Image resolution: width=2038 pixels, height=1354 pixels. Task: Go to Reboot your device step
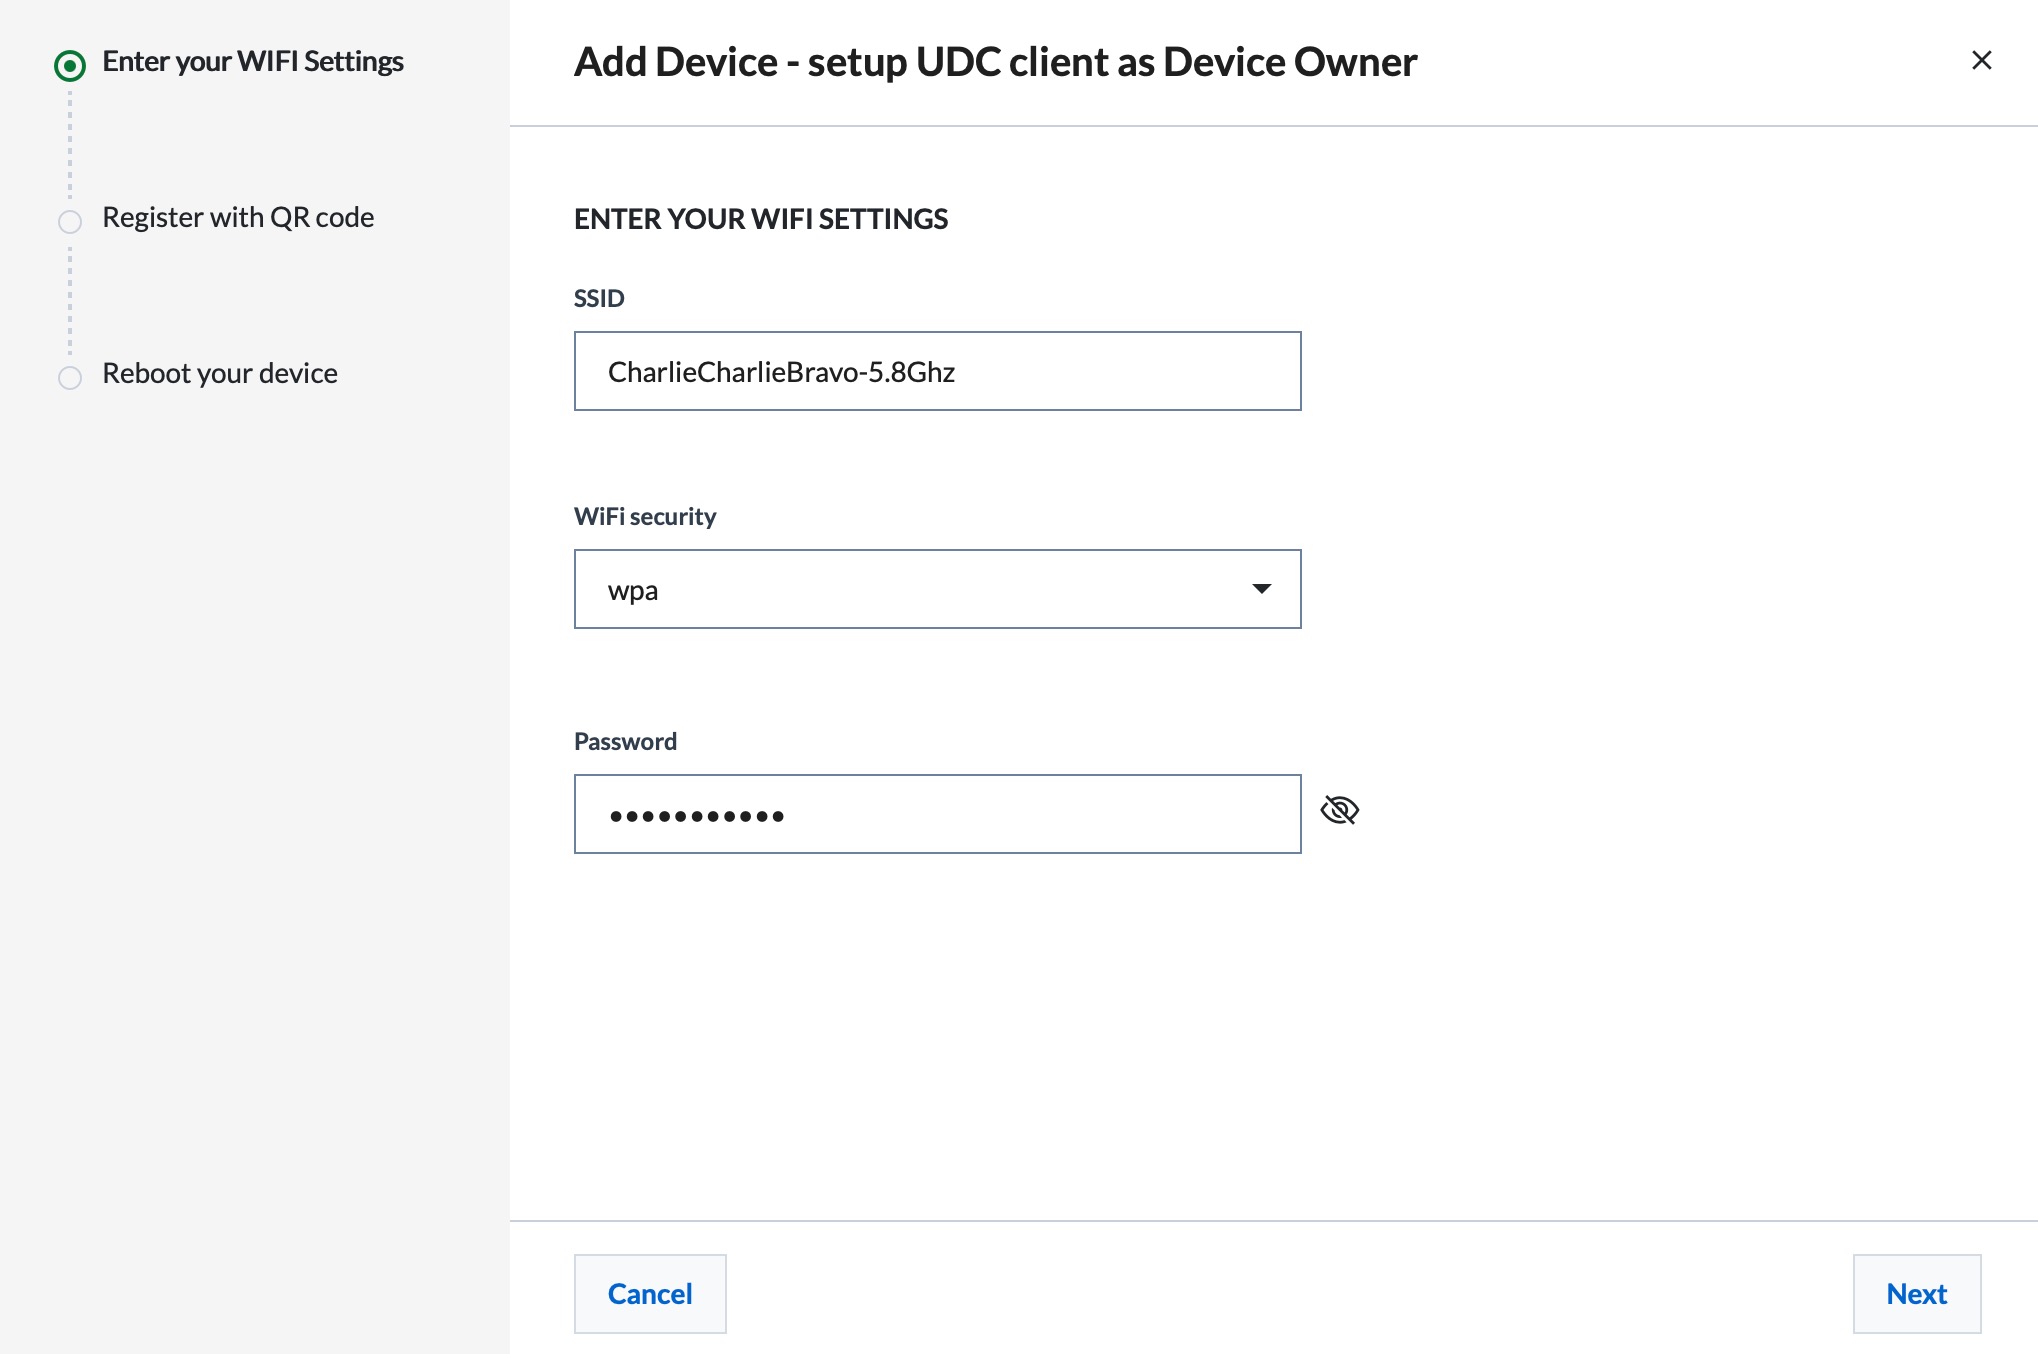pyautogui.click(x=220, y=373)
